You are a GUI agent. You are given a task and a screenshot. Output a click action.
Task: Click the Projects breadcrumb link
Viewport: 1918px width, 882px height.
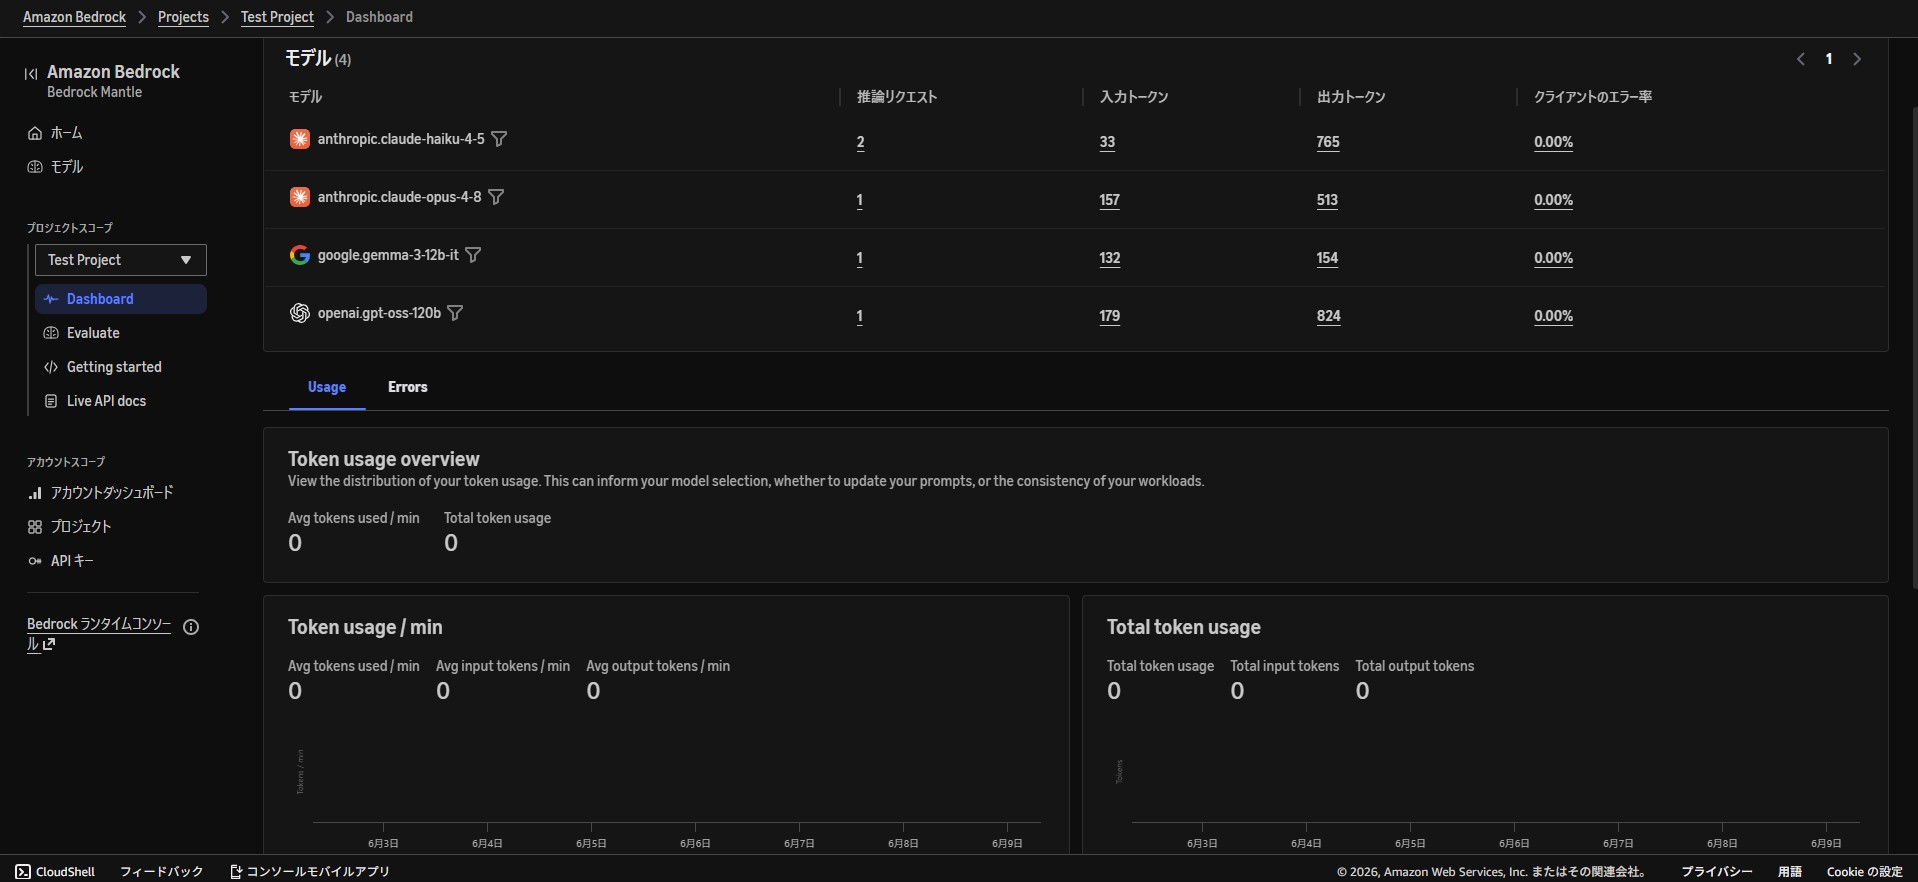click(183, 17)
